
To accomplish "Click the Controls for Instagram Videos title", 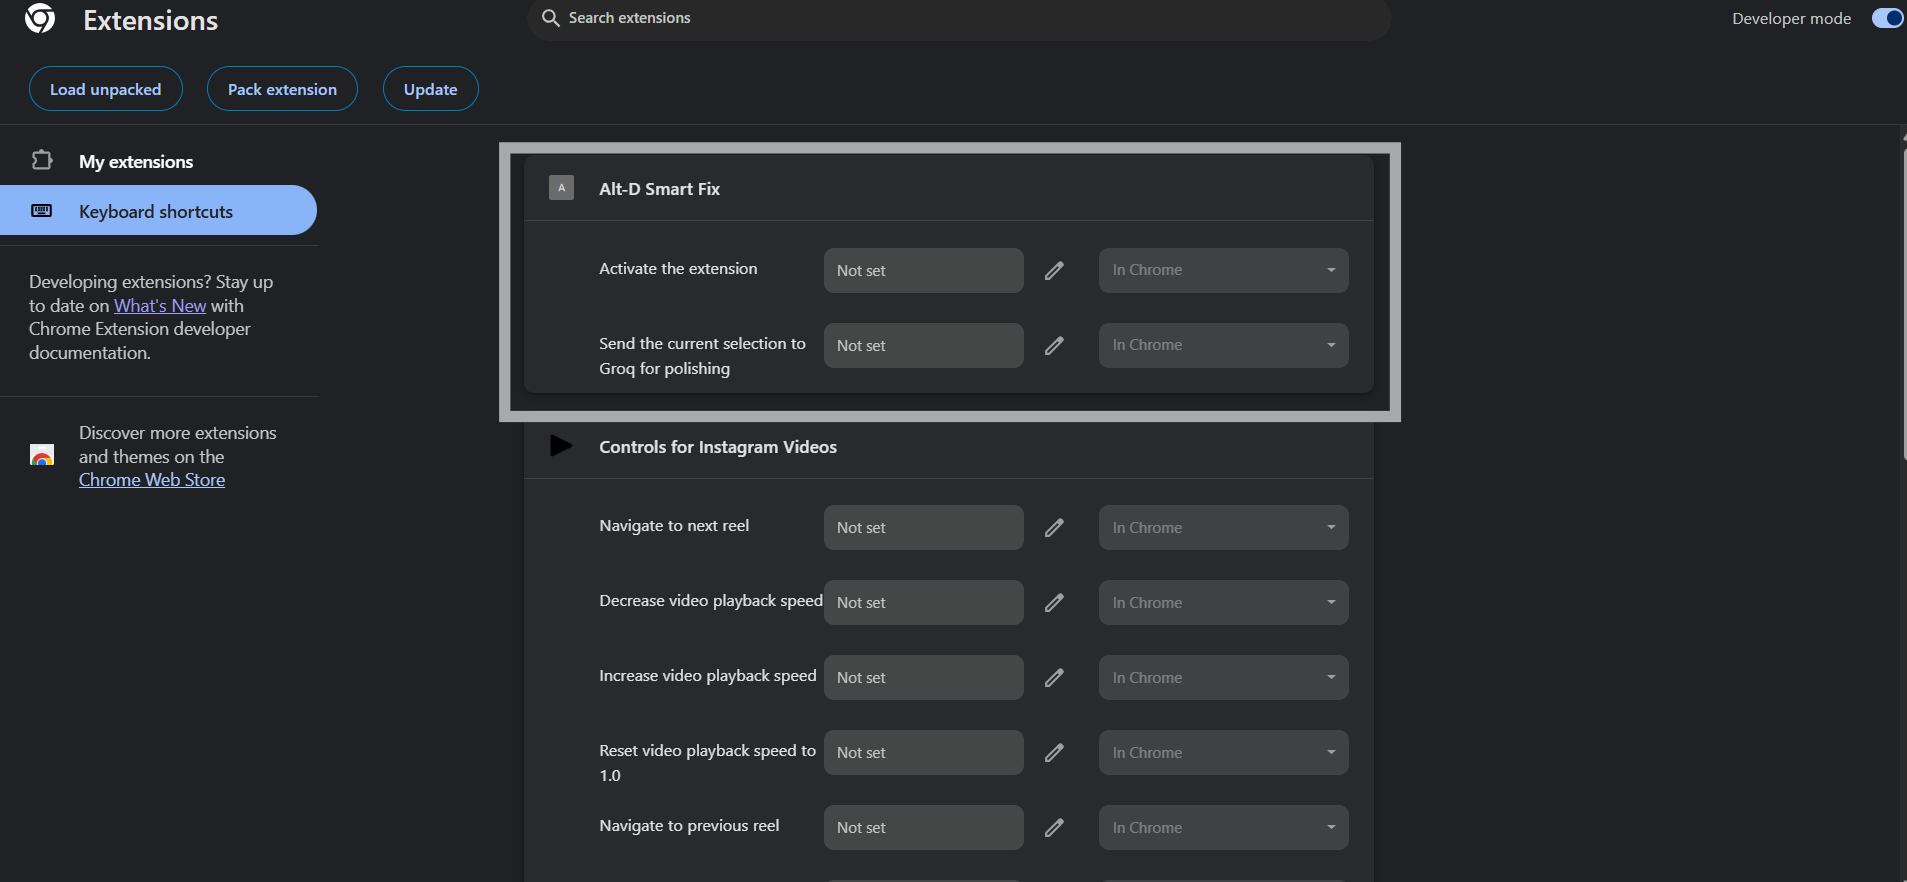I will [x=718, y=447].
